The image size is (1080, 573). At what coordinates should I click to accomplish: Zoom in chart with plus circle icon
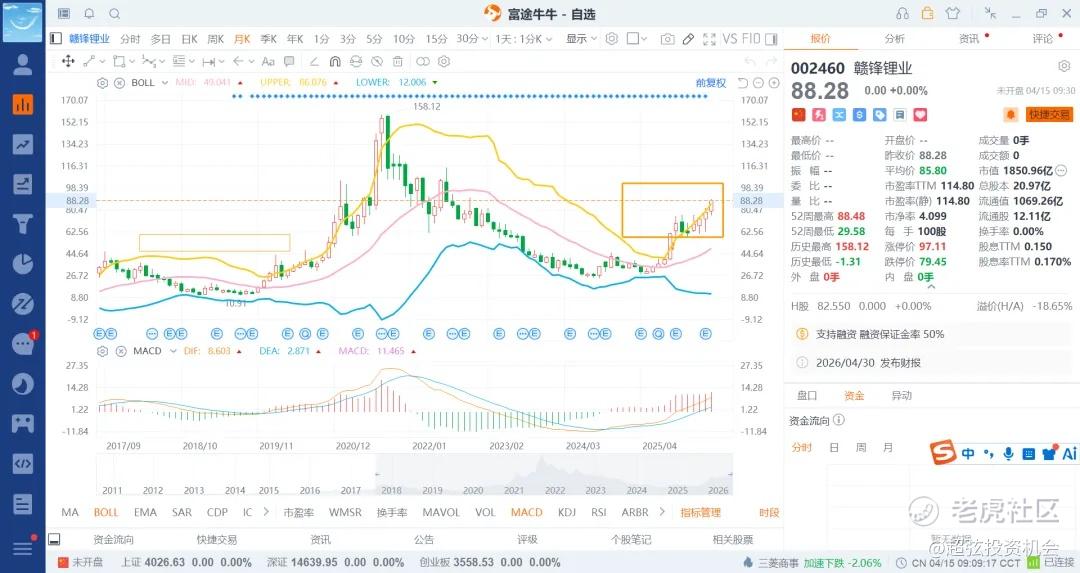click(774, 83)
